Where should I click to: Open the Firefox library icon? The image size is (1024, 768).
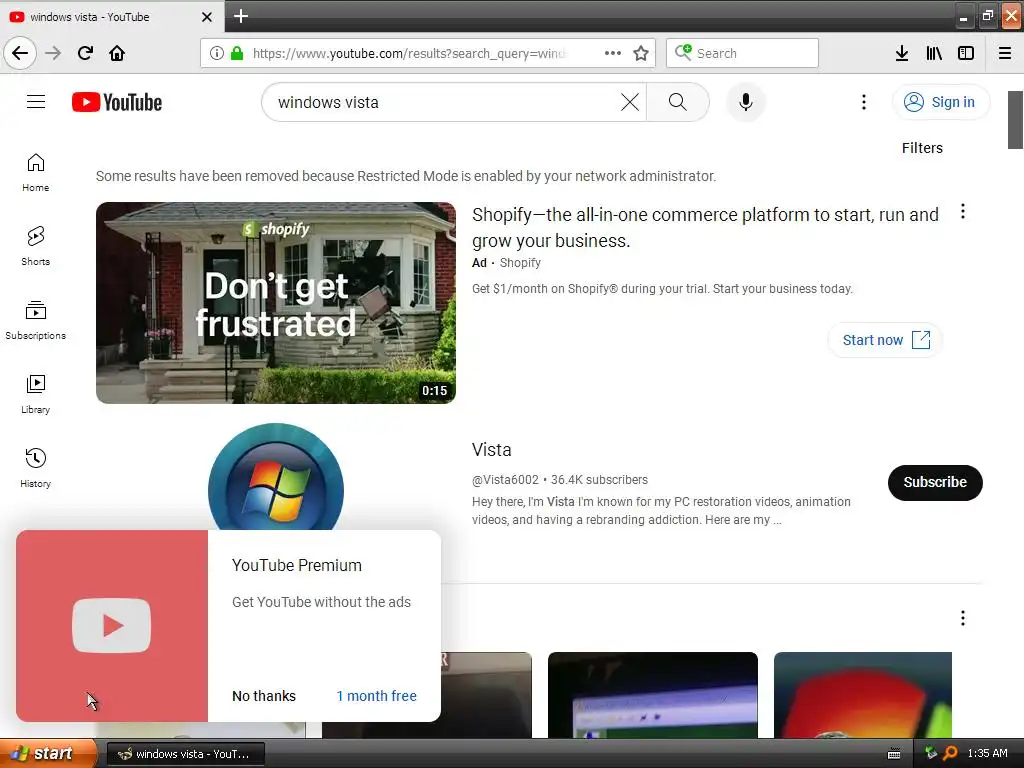[934, 53]
